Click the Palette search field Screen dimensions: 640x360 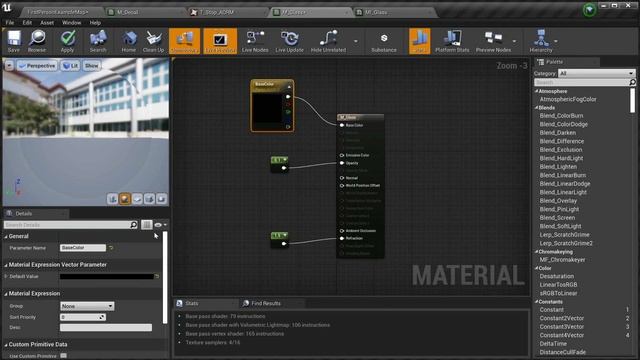click(x=582, y=82)
